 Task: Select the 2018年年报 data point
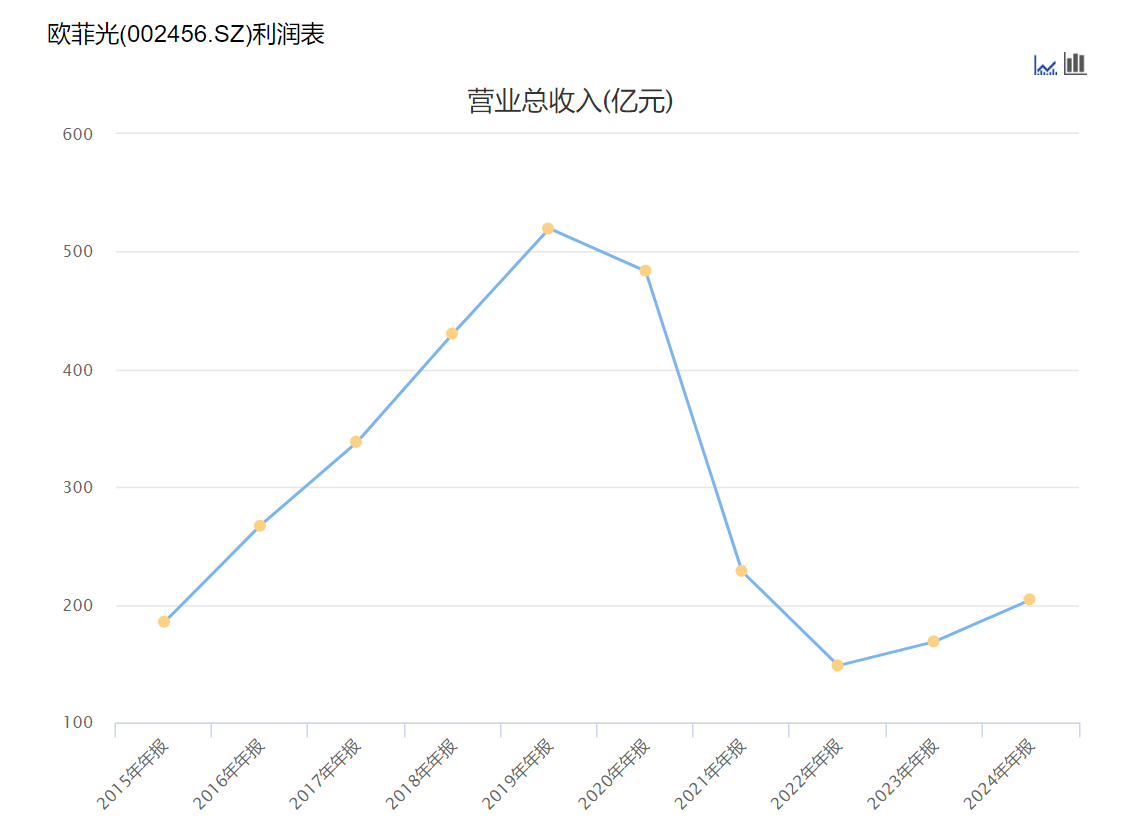click(x=452, y=334)
